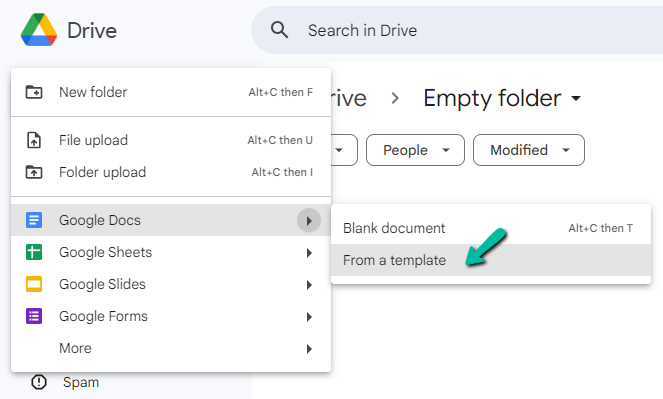
Task: Click the Drive title text
Action: 92,30
